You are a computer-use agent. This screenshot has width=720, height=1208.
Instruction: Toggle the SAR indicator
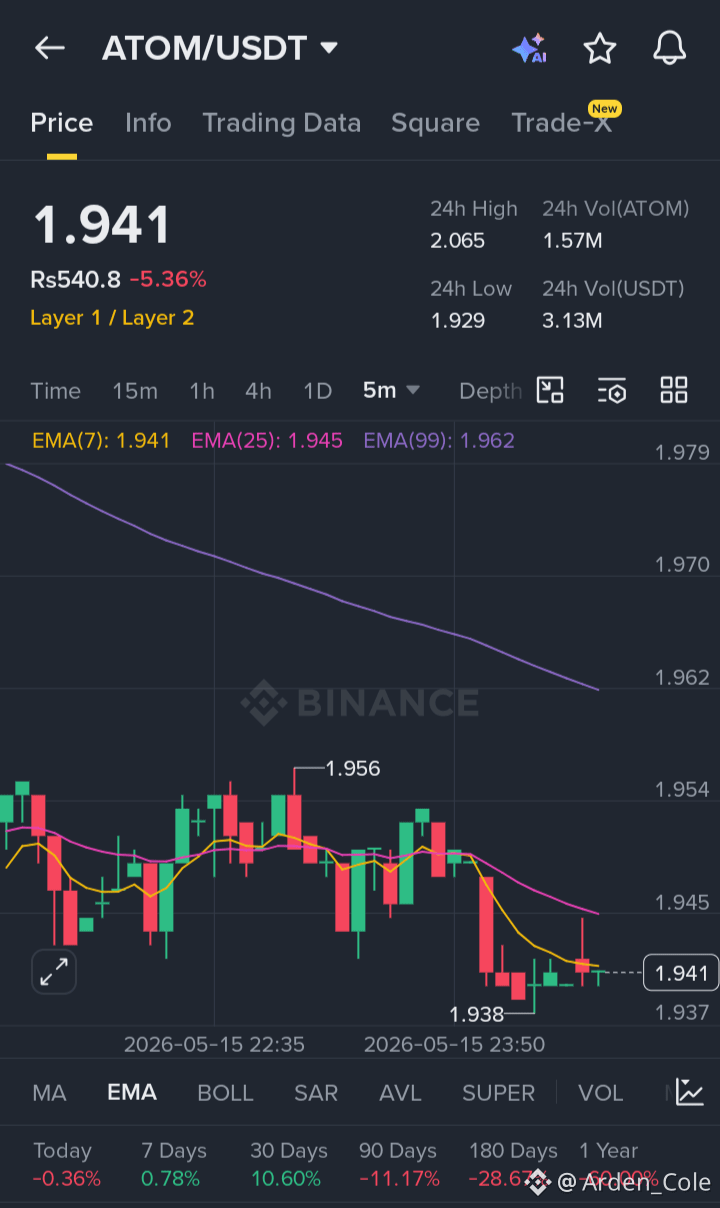point(316,1093)
